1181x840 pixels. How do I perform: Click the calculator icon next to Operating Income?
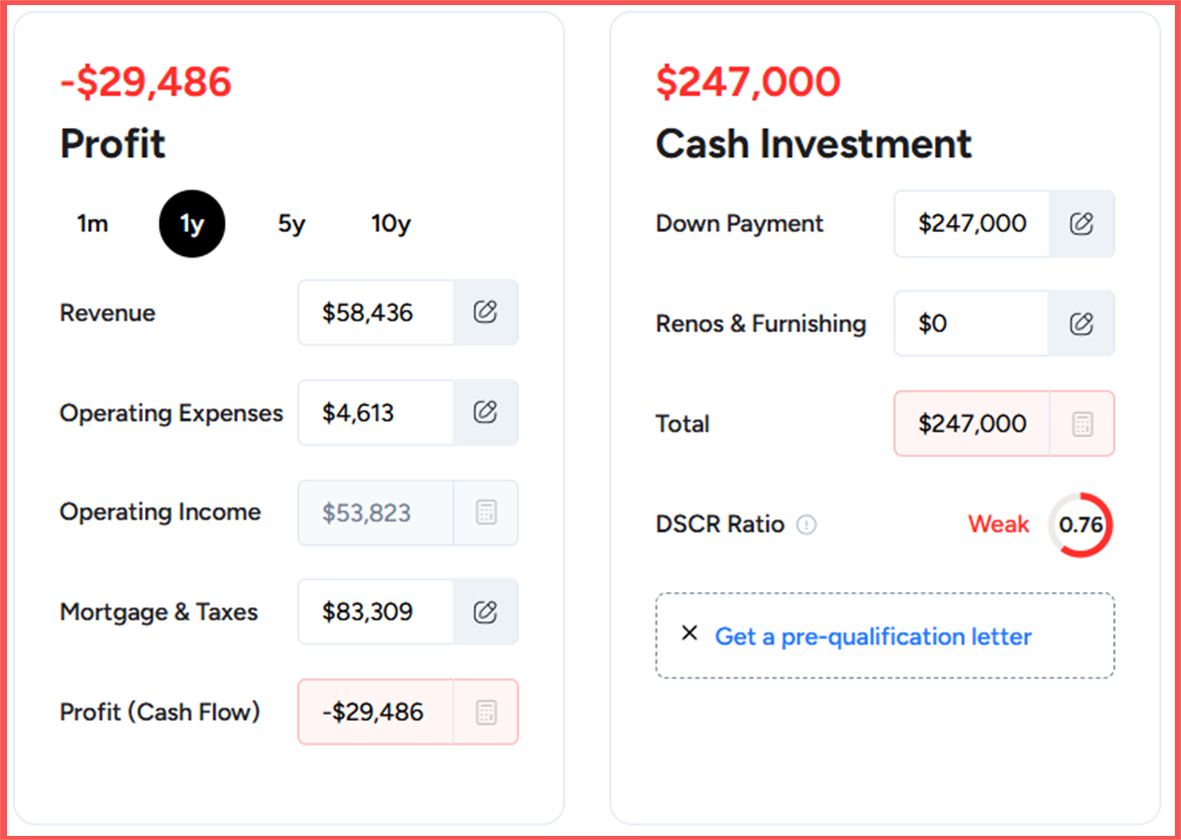point(486,512)
